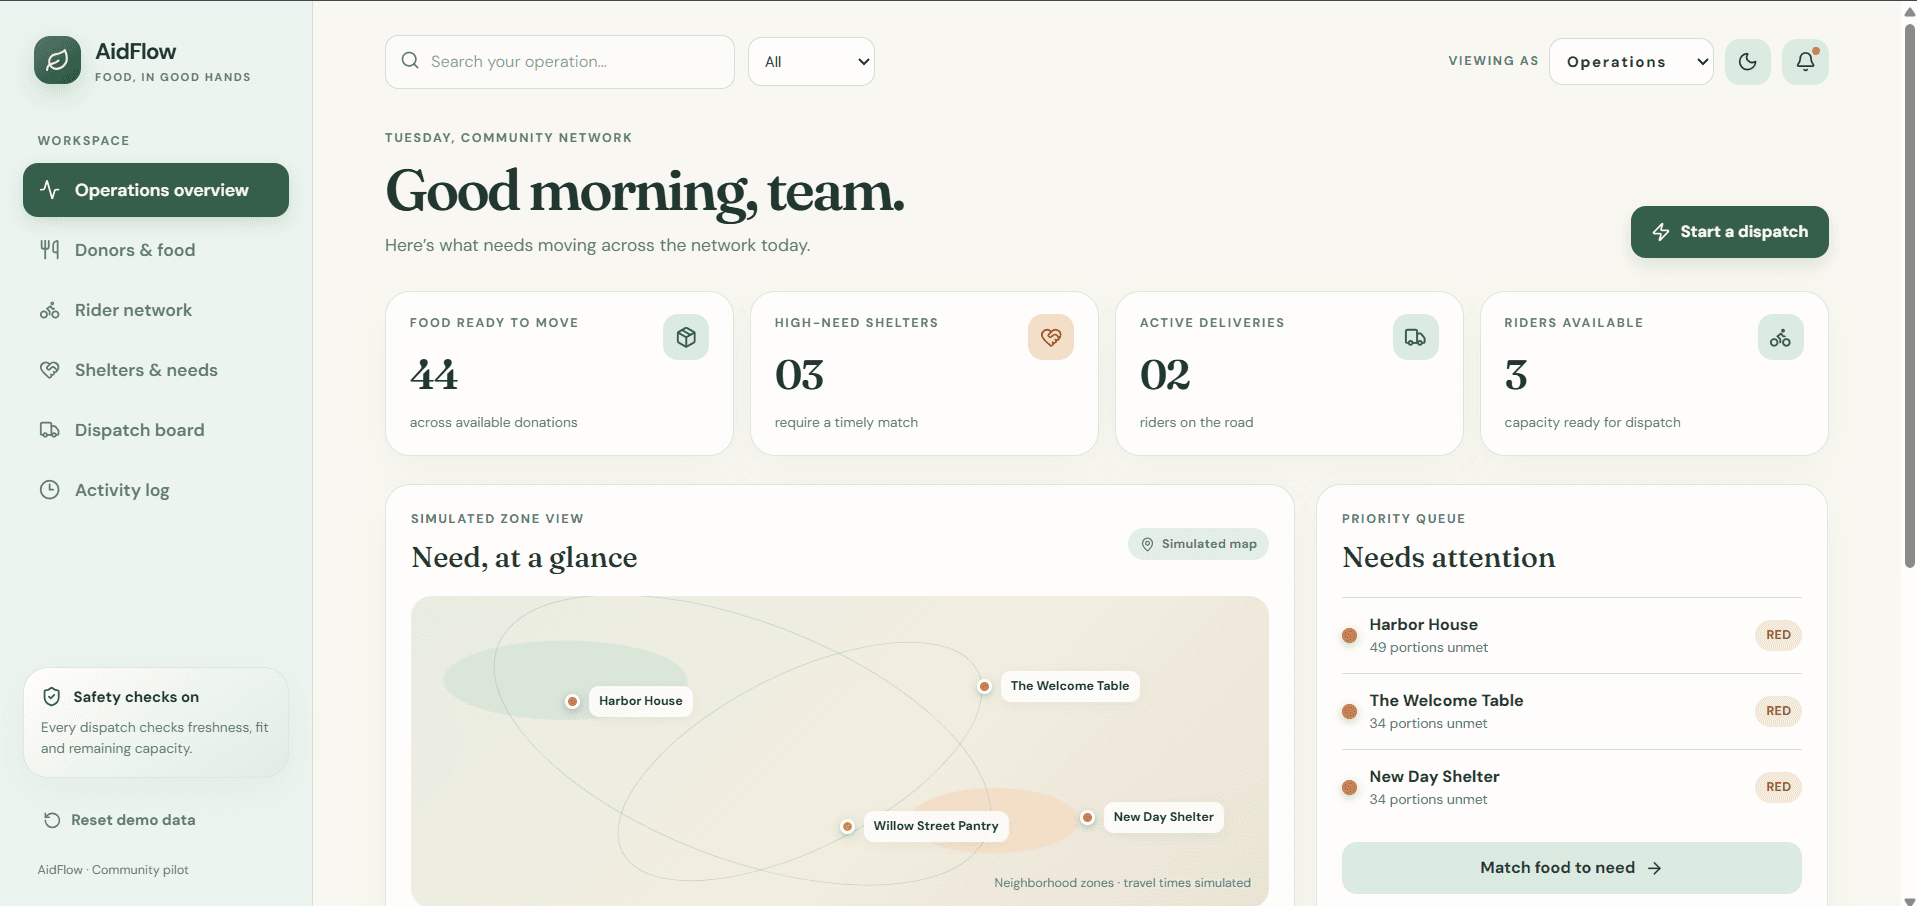Open the All filter dropdown
Screen dimensions: 1917x906
811,62
